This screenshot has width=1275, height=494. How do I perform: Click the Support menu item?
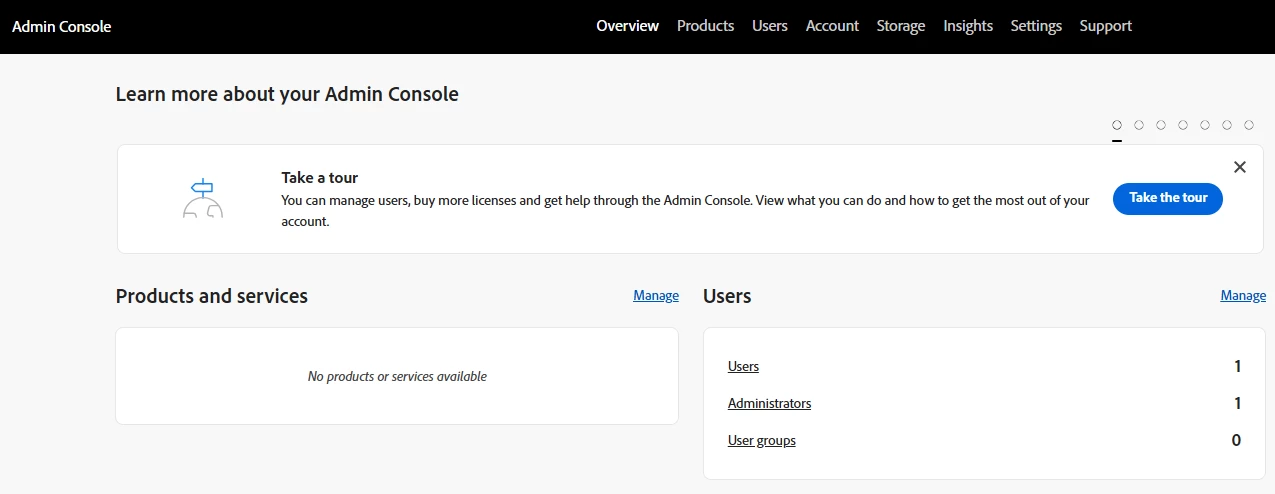tap(1105, 26)
